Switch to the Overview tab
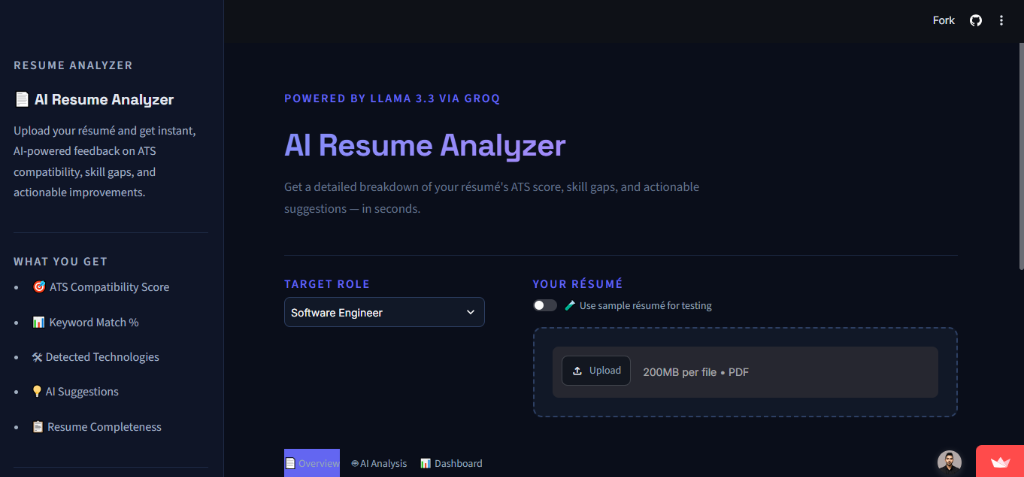Viewport: 1024px width, 477px height. click(312, 463)
